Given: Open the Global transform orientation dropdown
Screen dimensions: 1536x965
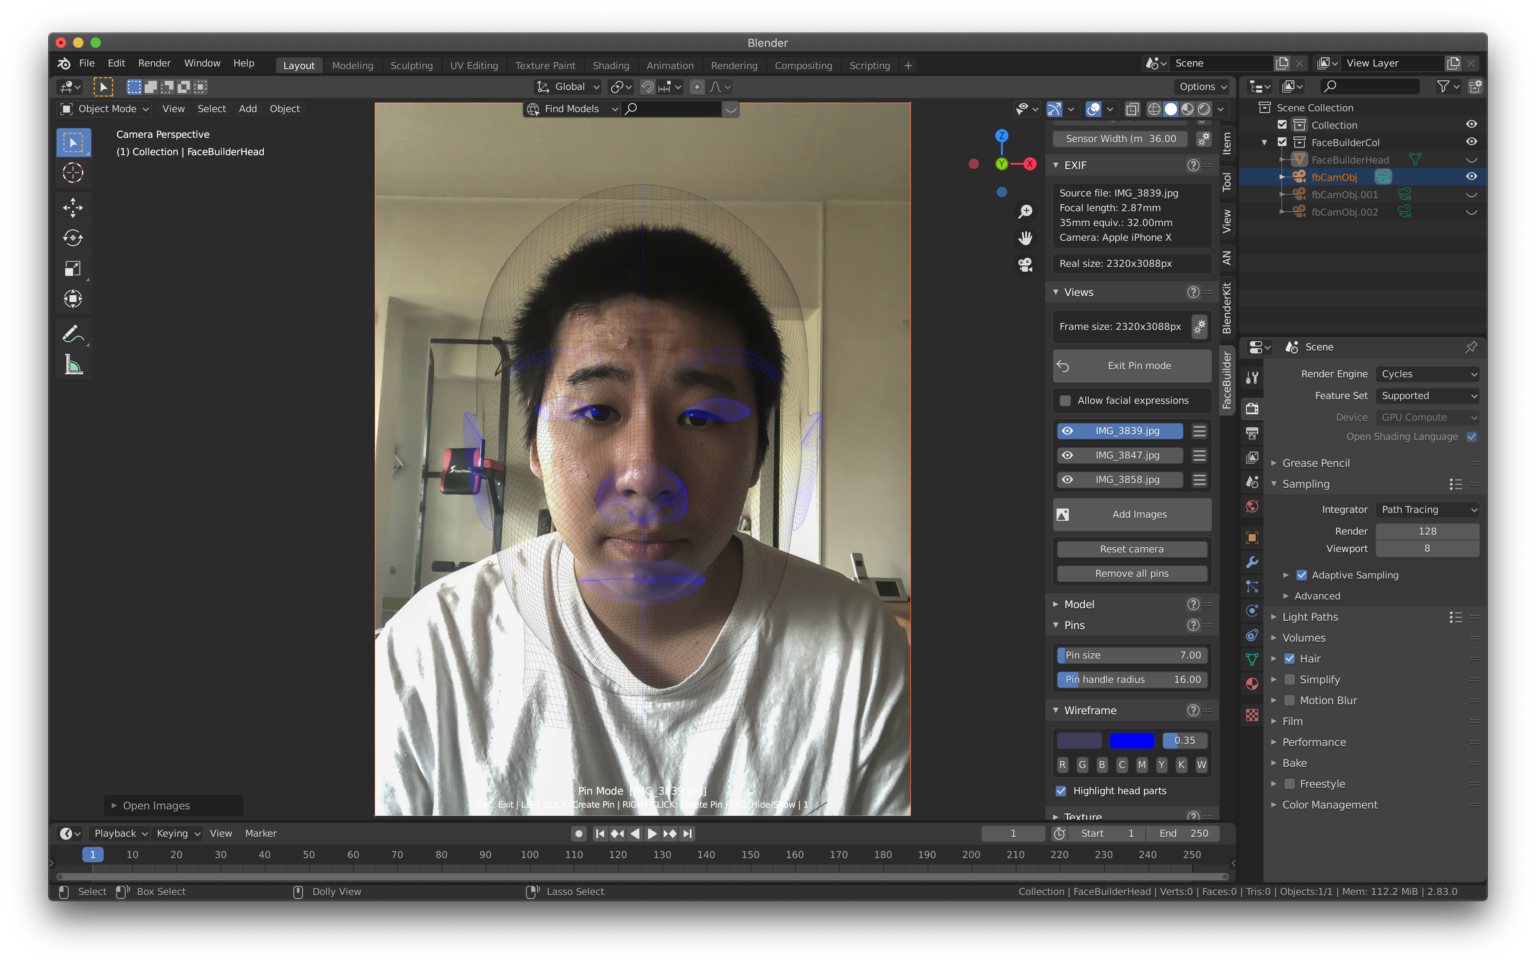Looking at the screenshot, I should pos(568,87).
